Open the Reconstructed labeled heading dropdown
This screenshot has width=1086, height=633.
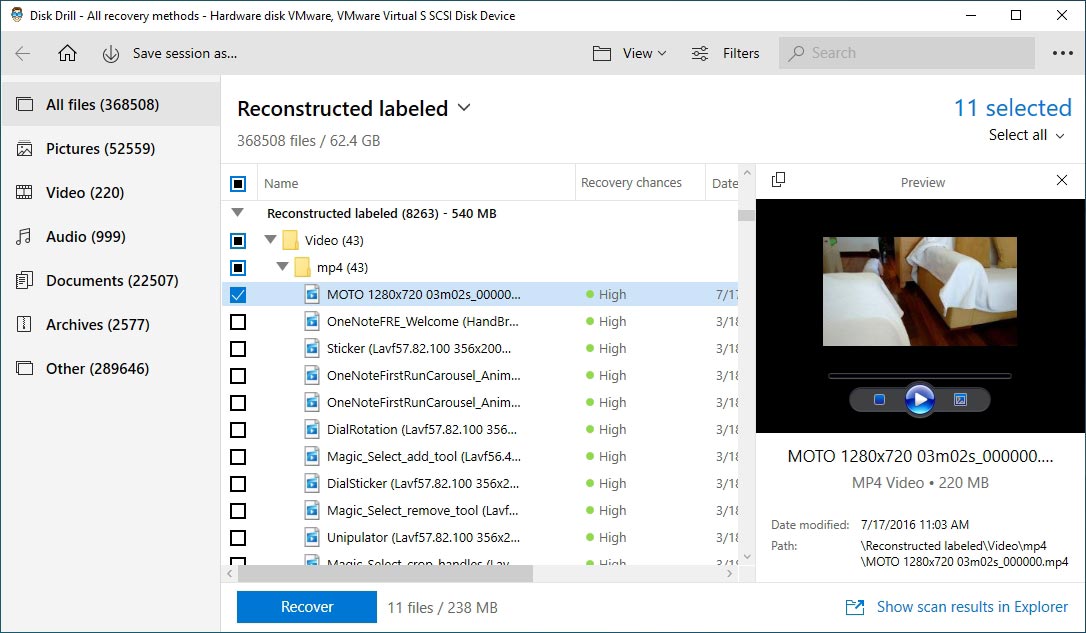(x=464, y=107)
